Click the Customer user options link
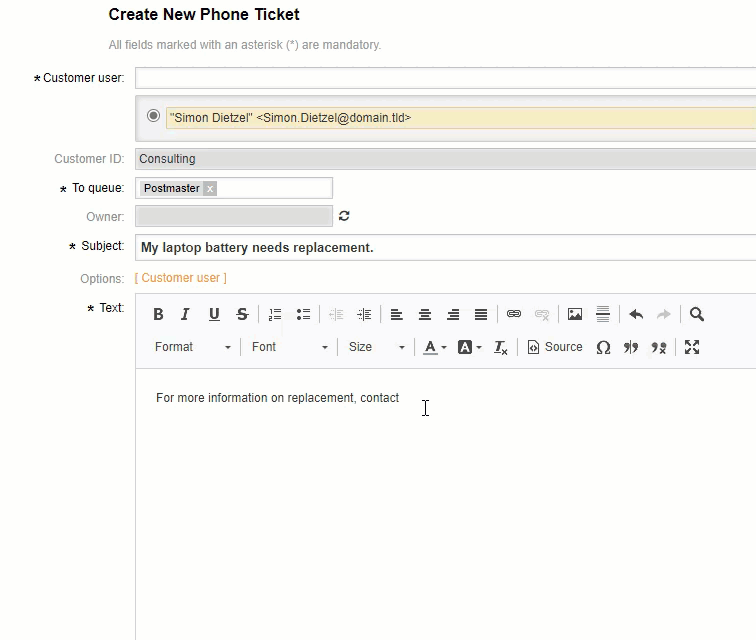756x640 pixels. tap(180, 278)
